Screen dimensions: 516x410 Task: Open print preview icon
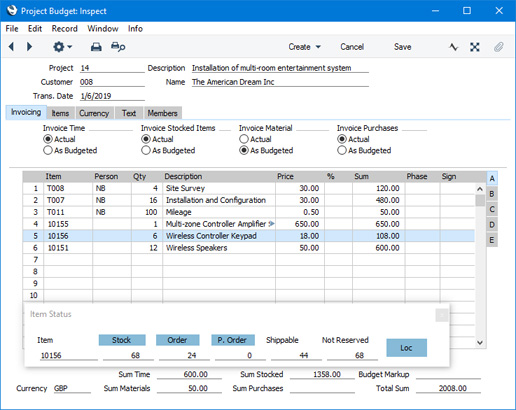pyautogui.click(x=118, y=47)
